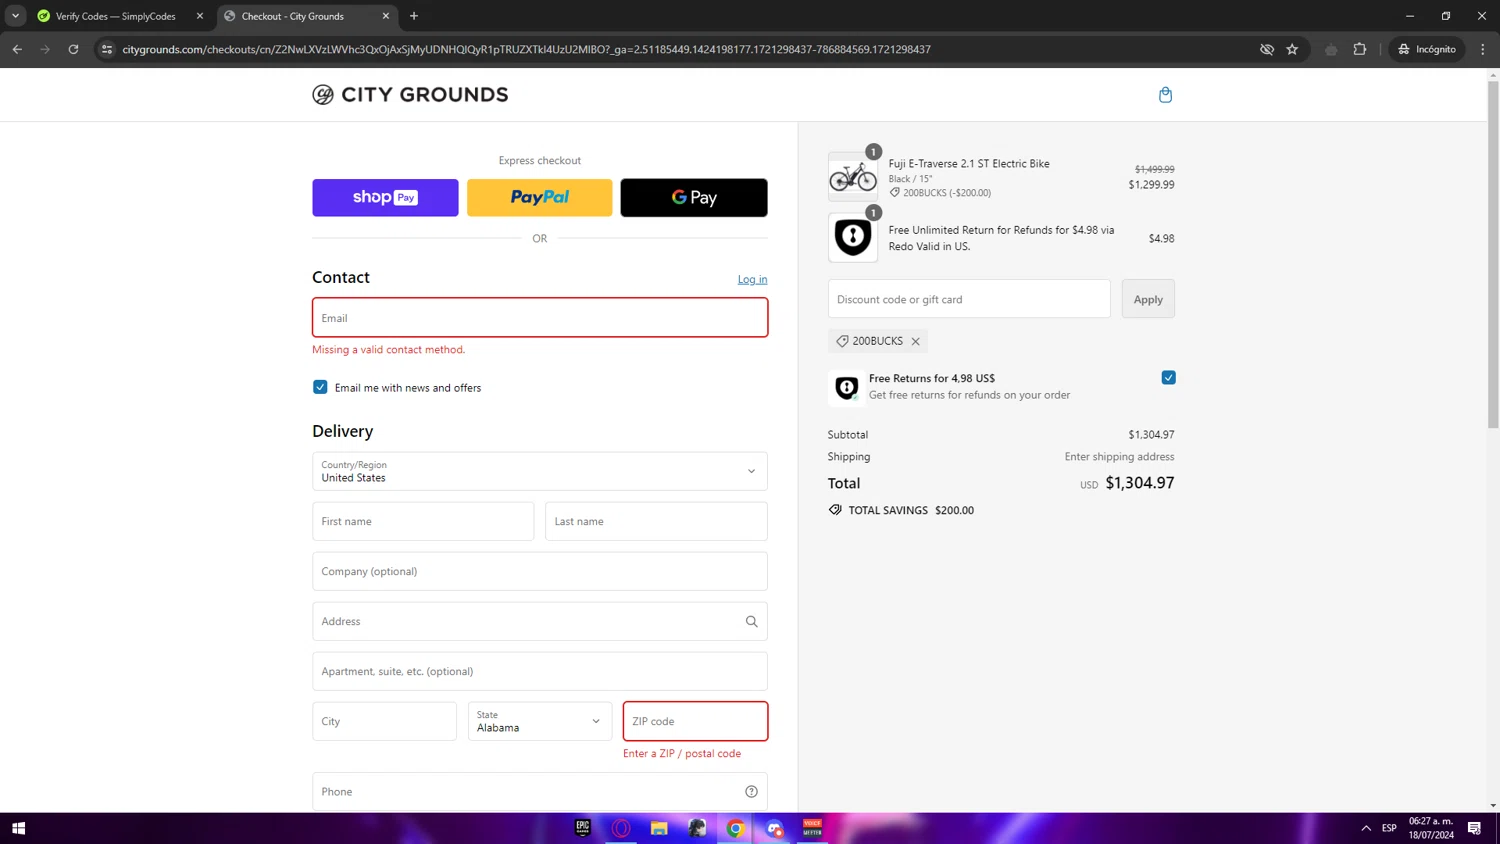Close the Checkout City Grounds tab
Screen dimensions: 1500x844
(x=386, y=16)
